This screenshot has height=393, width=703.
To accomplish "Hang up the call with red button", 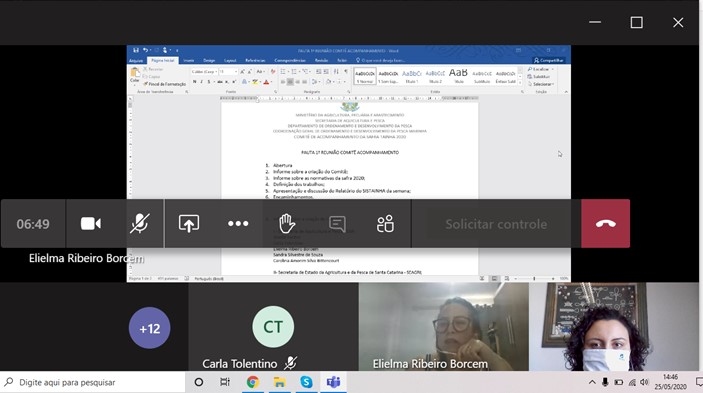I will coord(605,224).
